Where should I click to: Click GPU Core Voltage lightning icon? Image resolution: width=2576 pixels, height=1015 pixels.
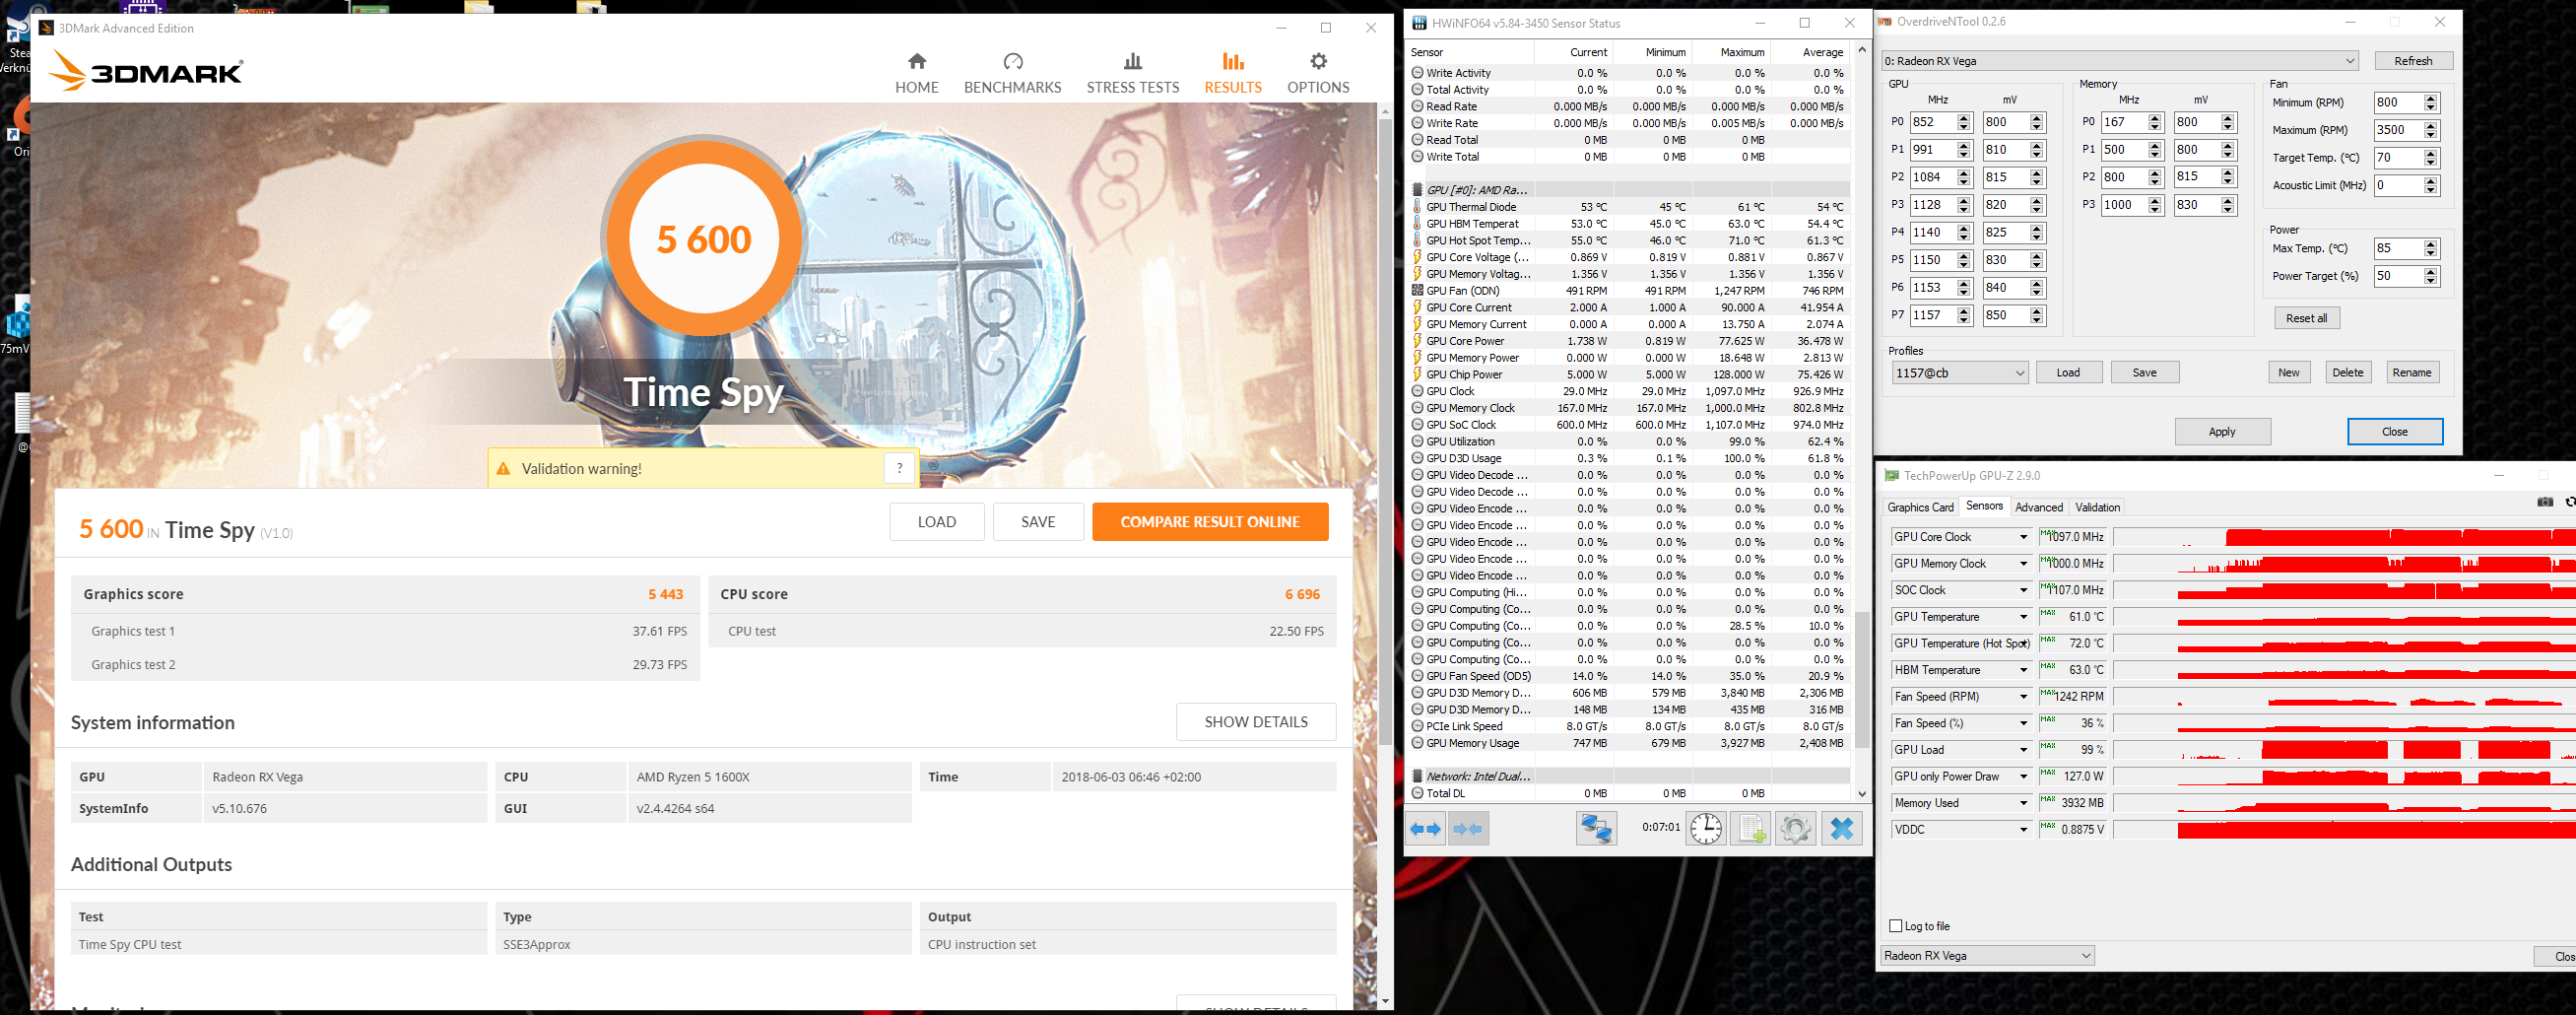[x=1417, y=257]
